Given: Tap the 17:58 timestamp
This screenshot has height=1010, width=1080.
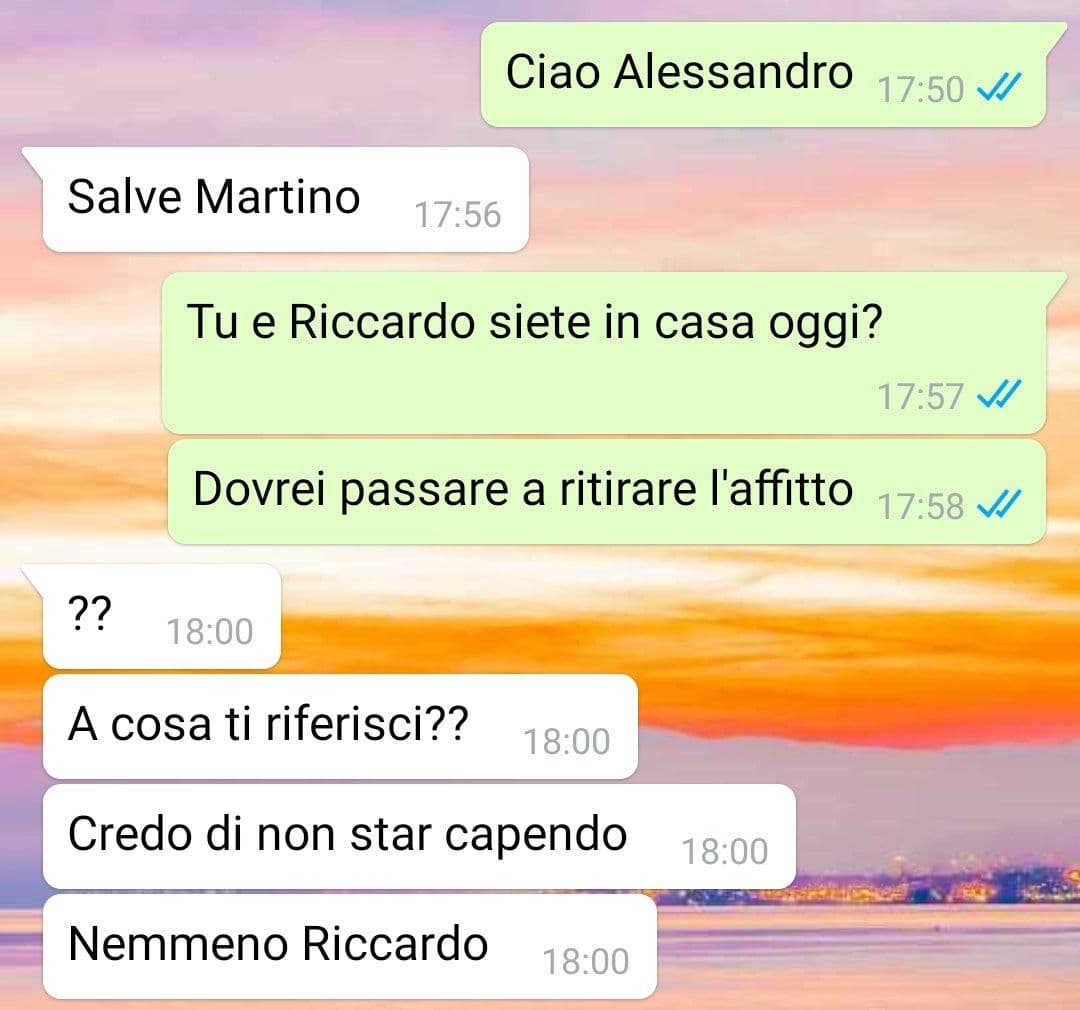Looking at the screenshot, I should click(x=920, y=506).
